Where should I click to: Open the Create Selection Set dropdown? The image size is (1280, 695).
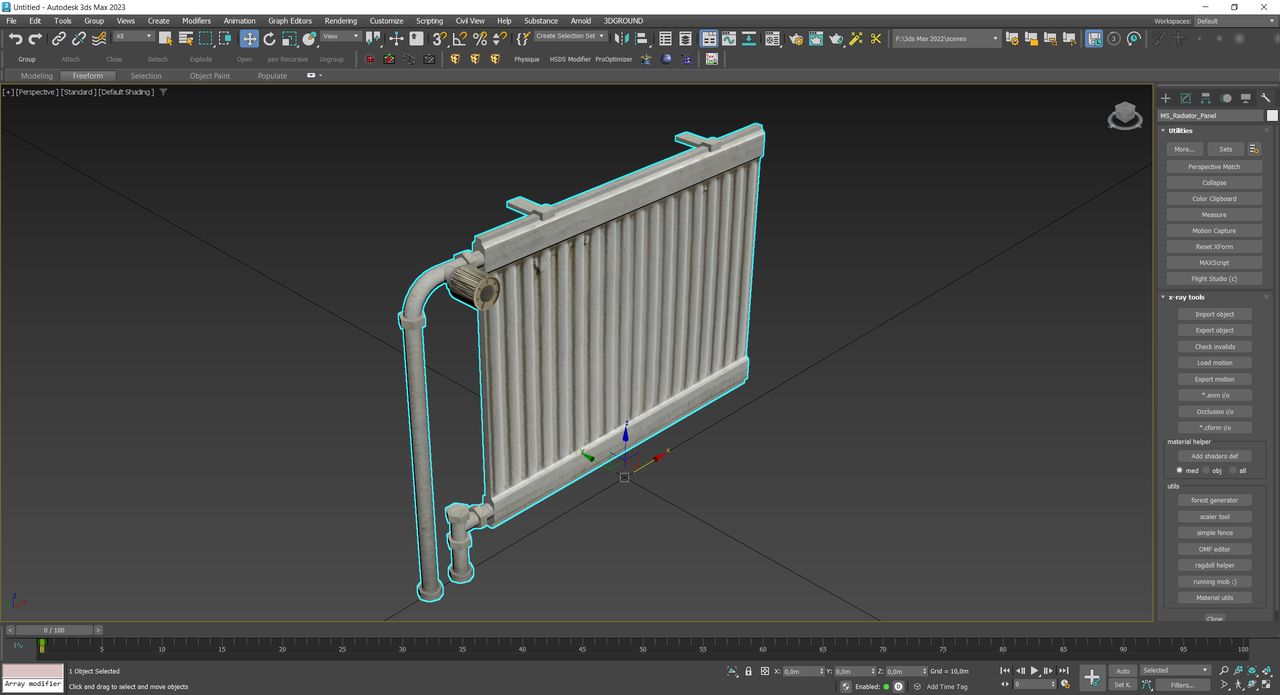[571, 36]
